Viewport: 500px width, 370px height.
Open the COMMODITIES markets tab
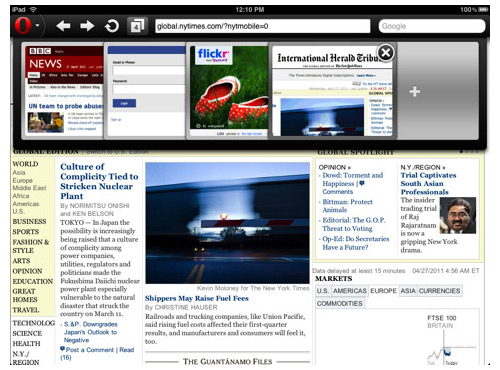[339, 304]
